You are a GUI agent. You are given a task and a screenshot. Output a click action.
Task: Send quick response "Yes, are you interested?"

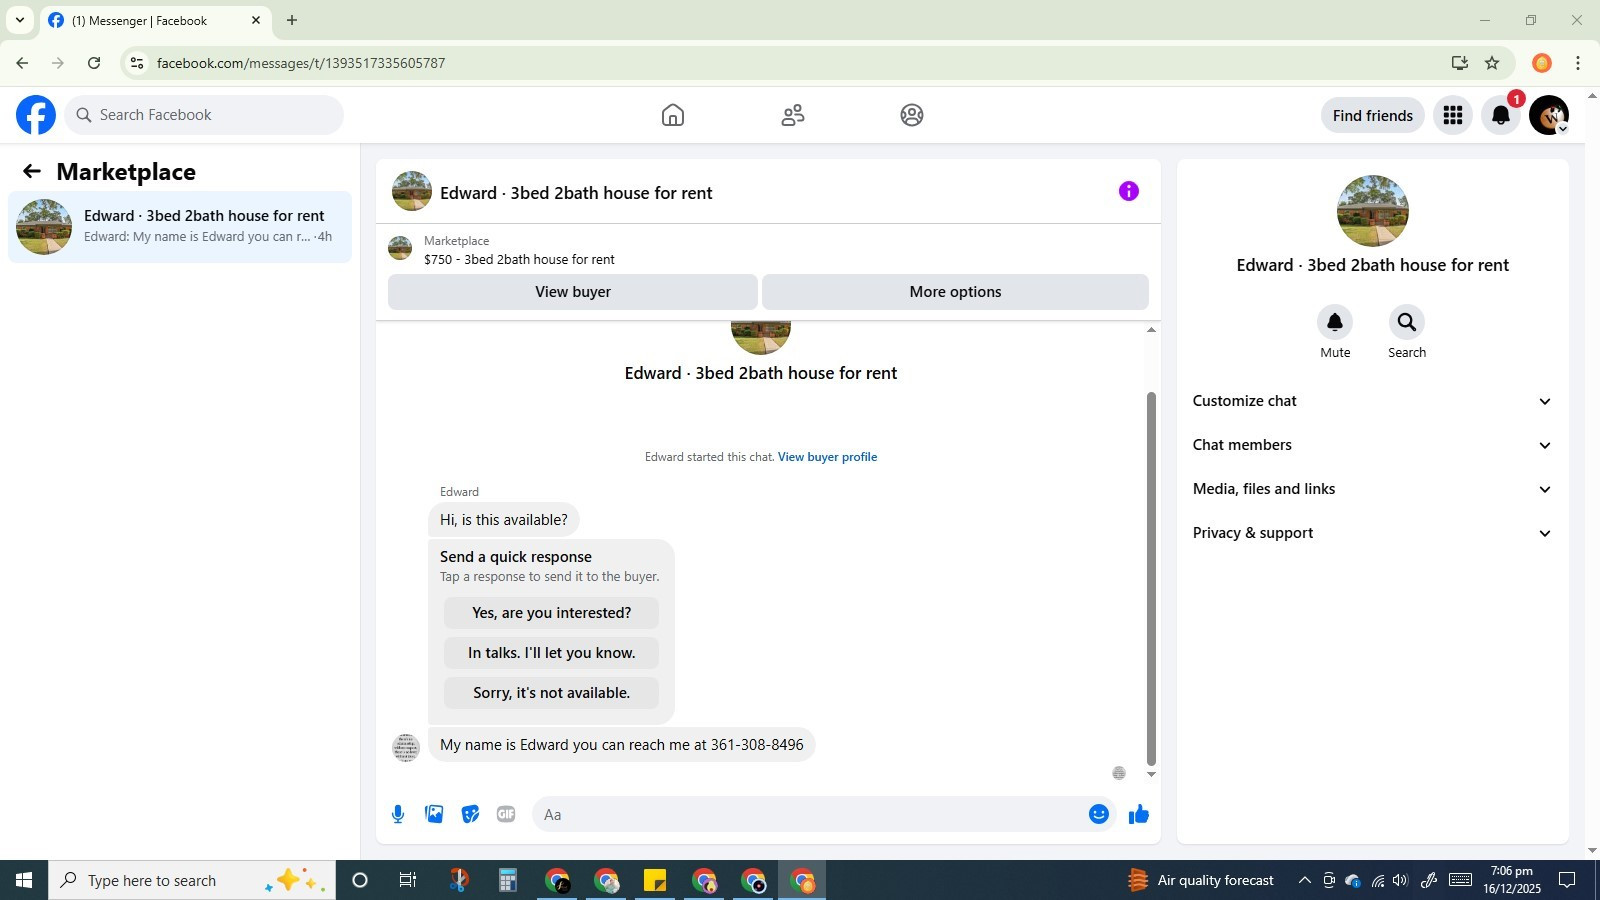click(551, 613)
